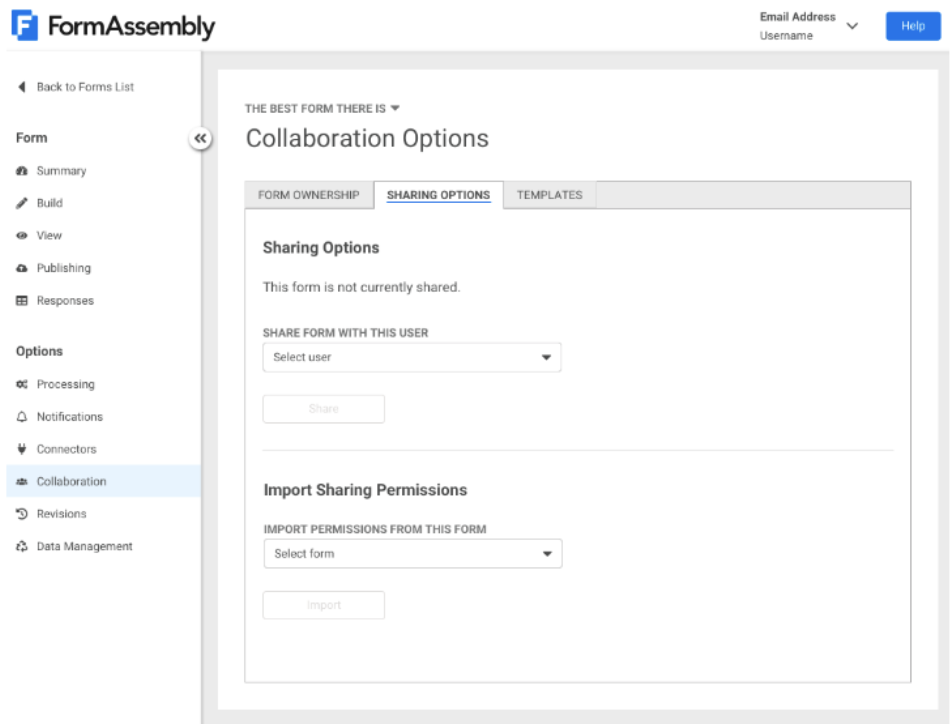
Task: Click the Notifications bell icon
Action: click(22, 417)
